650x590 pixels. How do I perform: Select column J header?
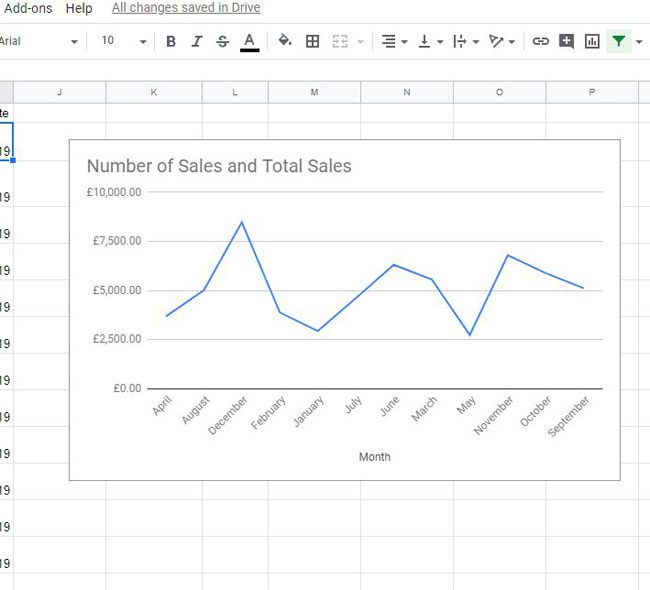pyautogui.click(x=60, y=92)
